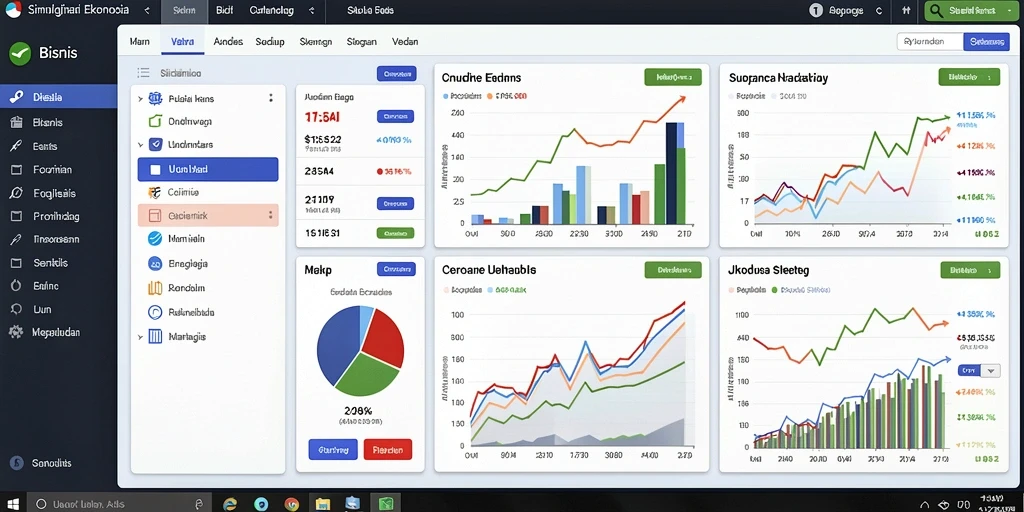Select the Skenagn tab
The image size is (1024, 512).
click(x=315, y=41)
